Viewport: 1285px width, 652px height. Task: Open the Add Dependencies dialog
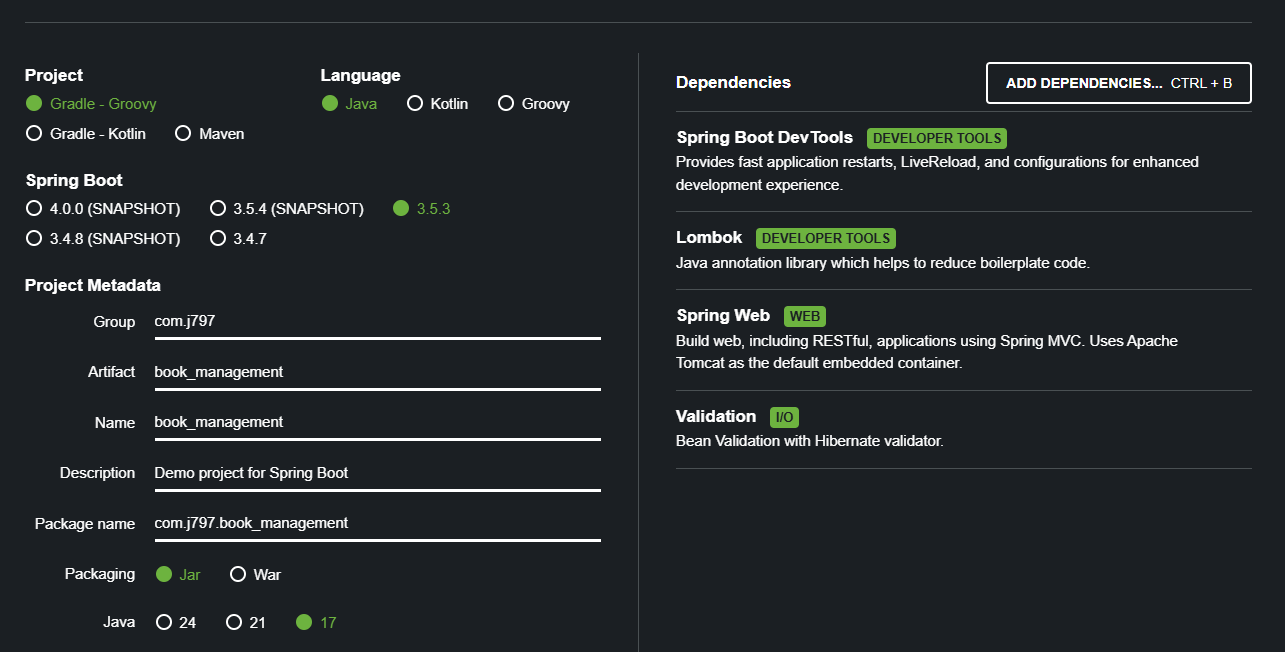[1119, 83]
